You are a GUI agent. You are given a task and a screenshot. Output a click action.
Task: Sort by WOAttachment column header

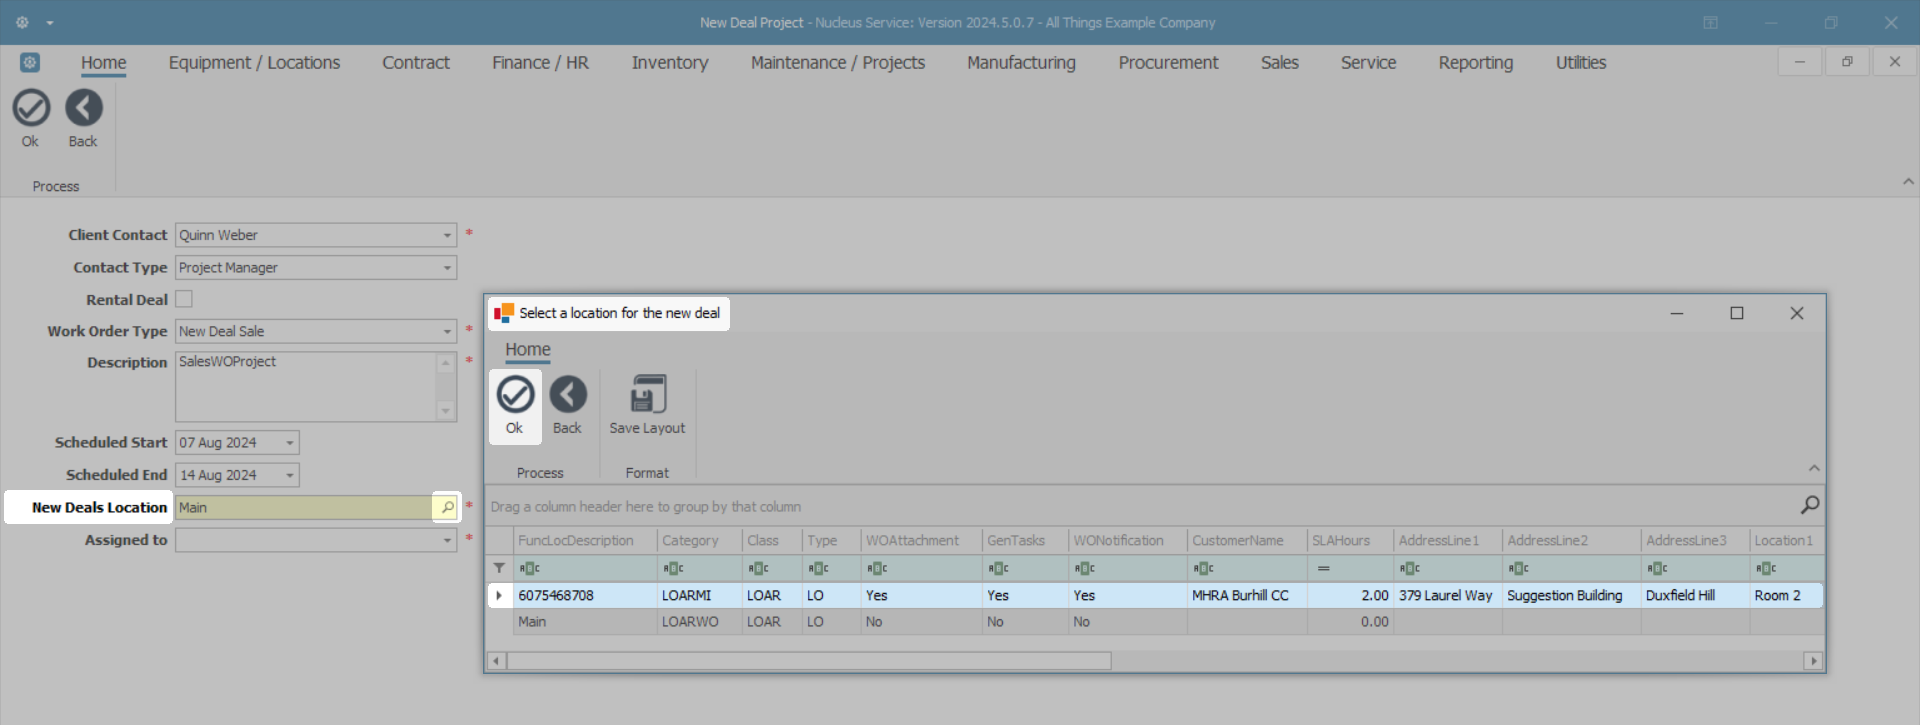point(921,540)
